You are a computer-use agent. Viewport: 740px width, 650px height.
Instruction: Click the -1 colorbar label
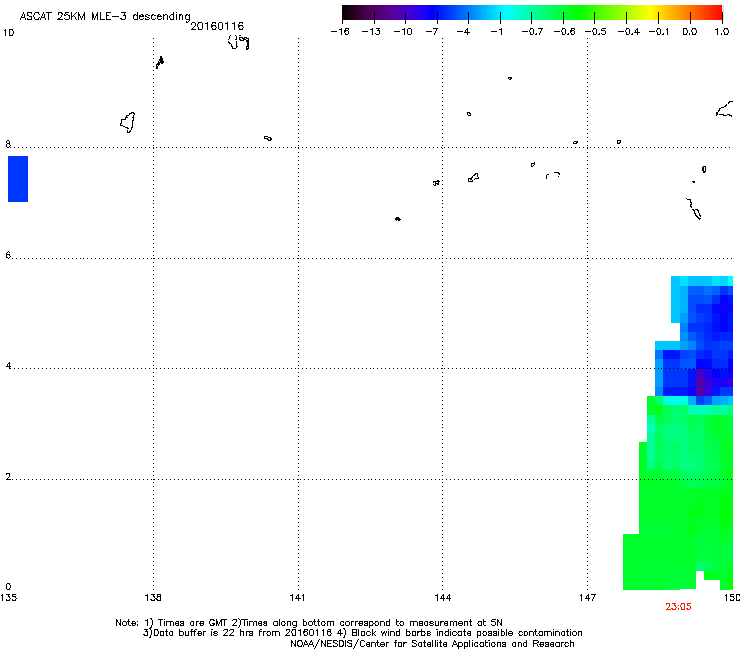click(496, 32)
